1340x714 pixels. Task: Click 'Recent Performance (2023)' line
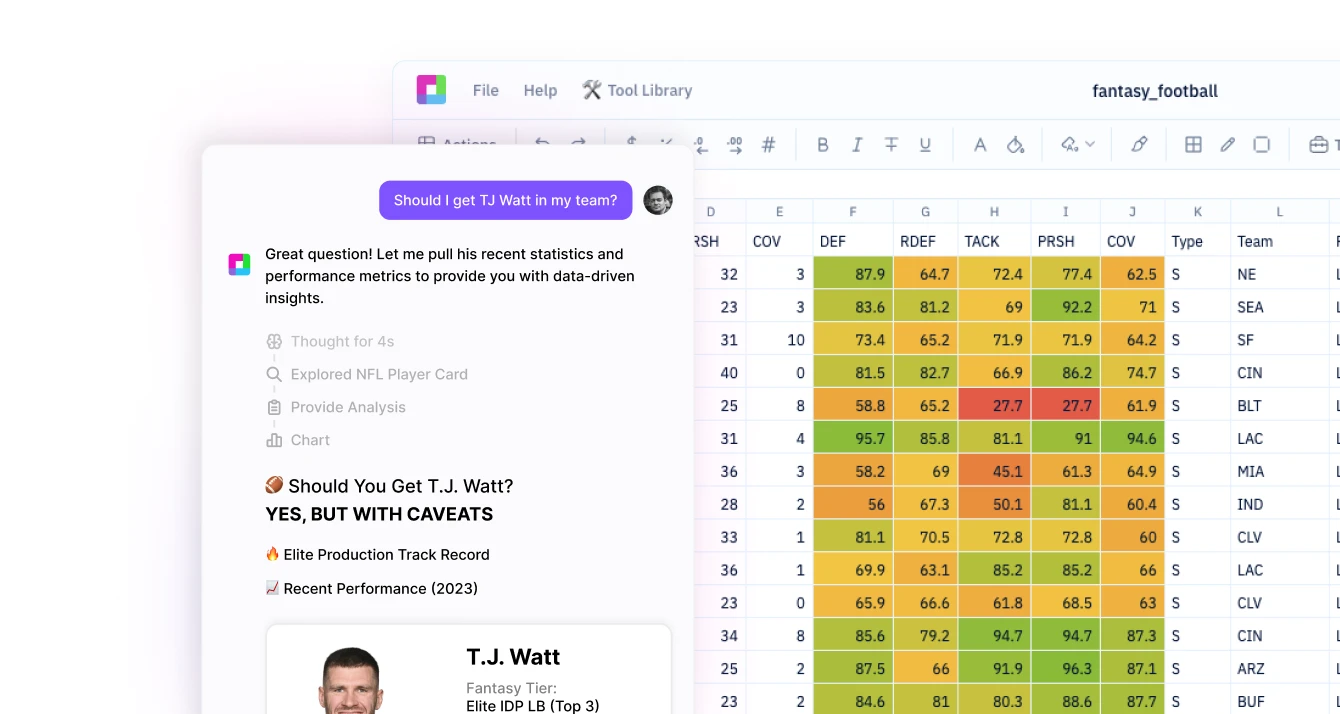pyautogui.click(x=371, y=588)
